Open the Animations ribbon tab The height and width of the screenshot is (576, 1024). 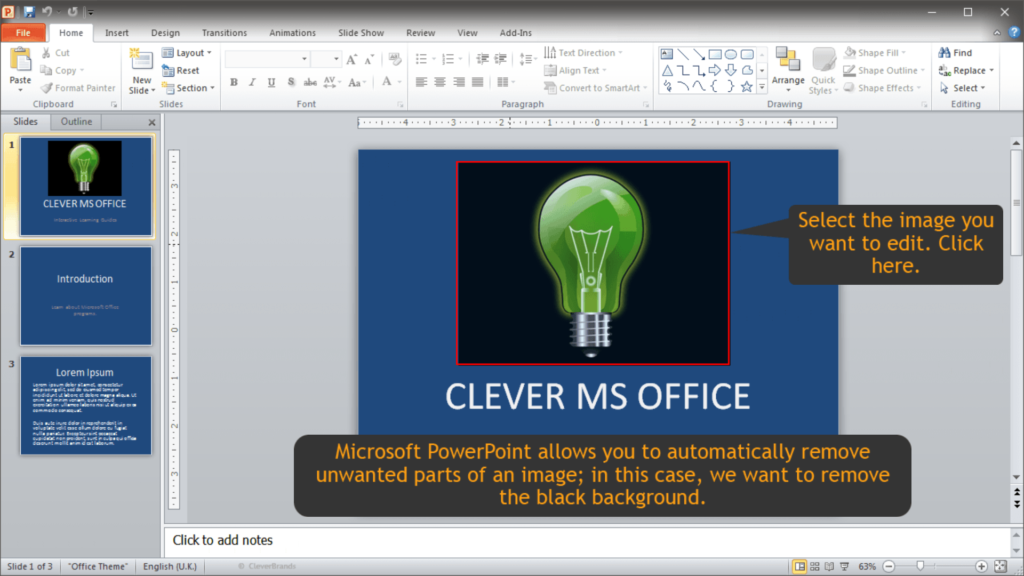[292, 33]
